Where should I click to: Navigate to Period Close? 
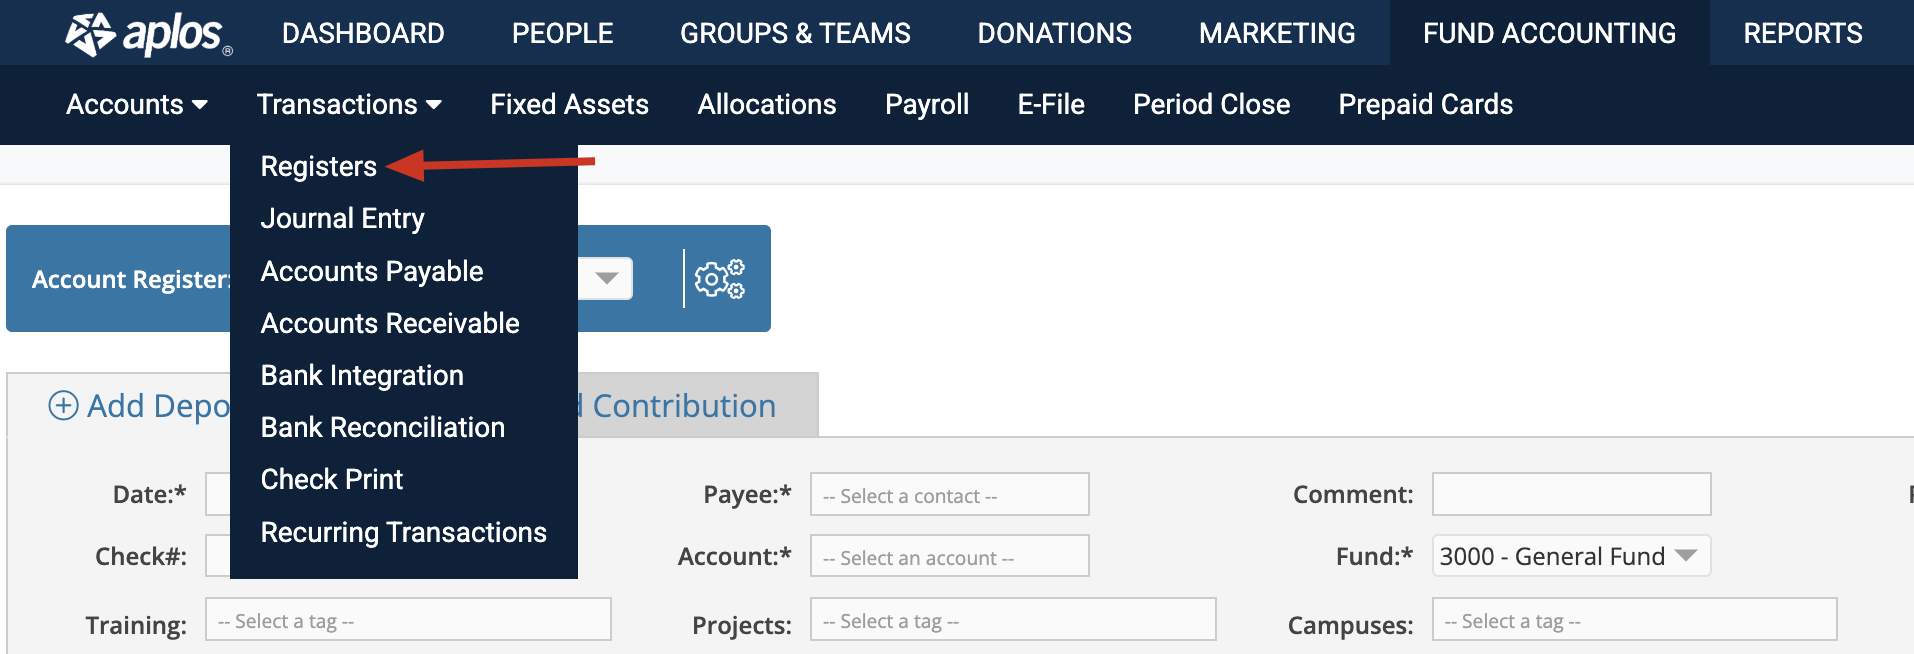point(1211,105)
